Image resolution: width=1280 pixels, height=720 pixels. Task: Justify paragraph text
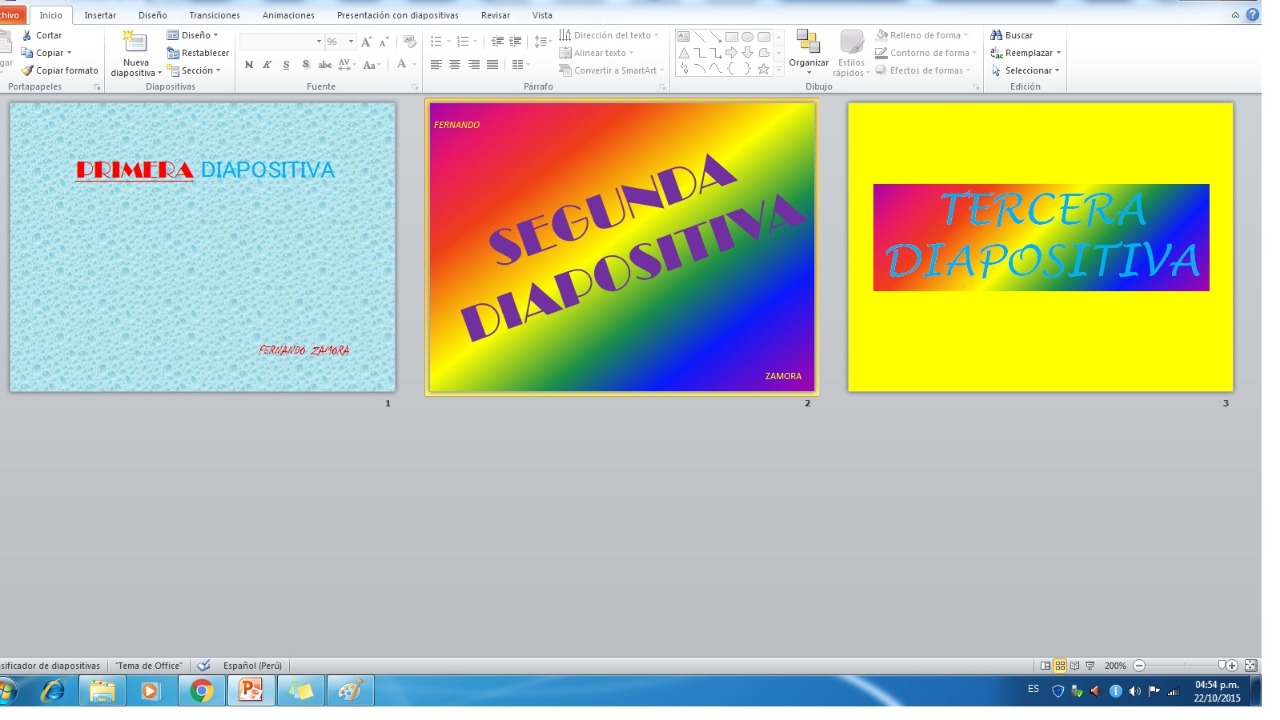click(492, 65)
